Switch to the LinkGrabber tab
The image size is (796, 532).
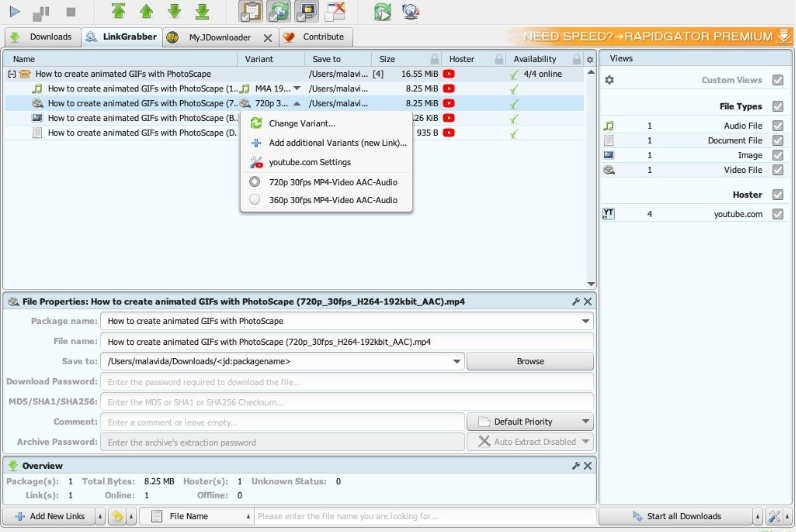[x=122, y=37]
